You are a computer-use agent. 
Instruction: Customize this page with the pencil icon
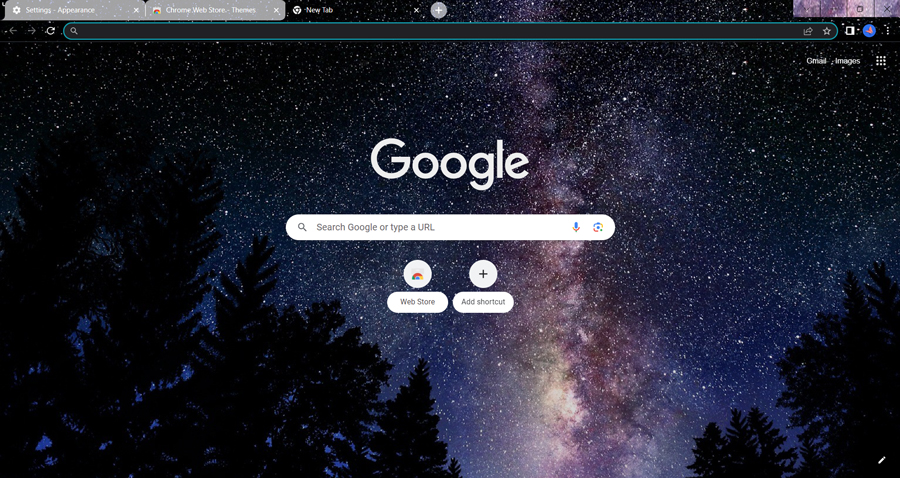tap(882, 460)
